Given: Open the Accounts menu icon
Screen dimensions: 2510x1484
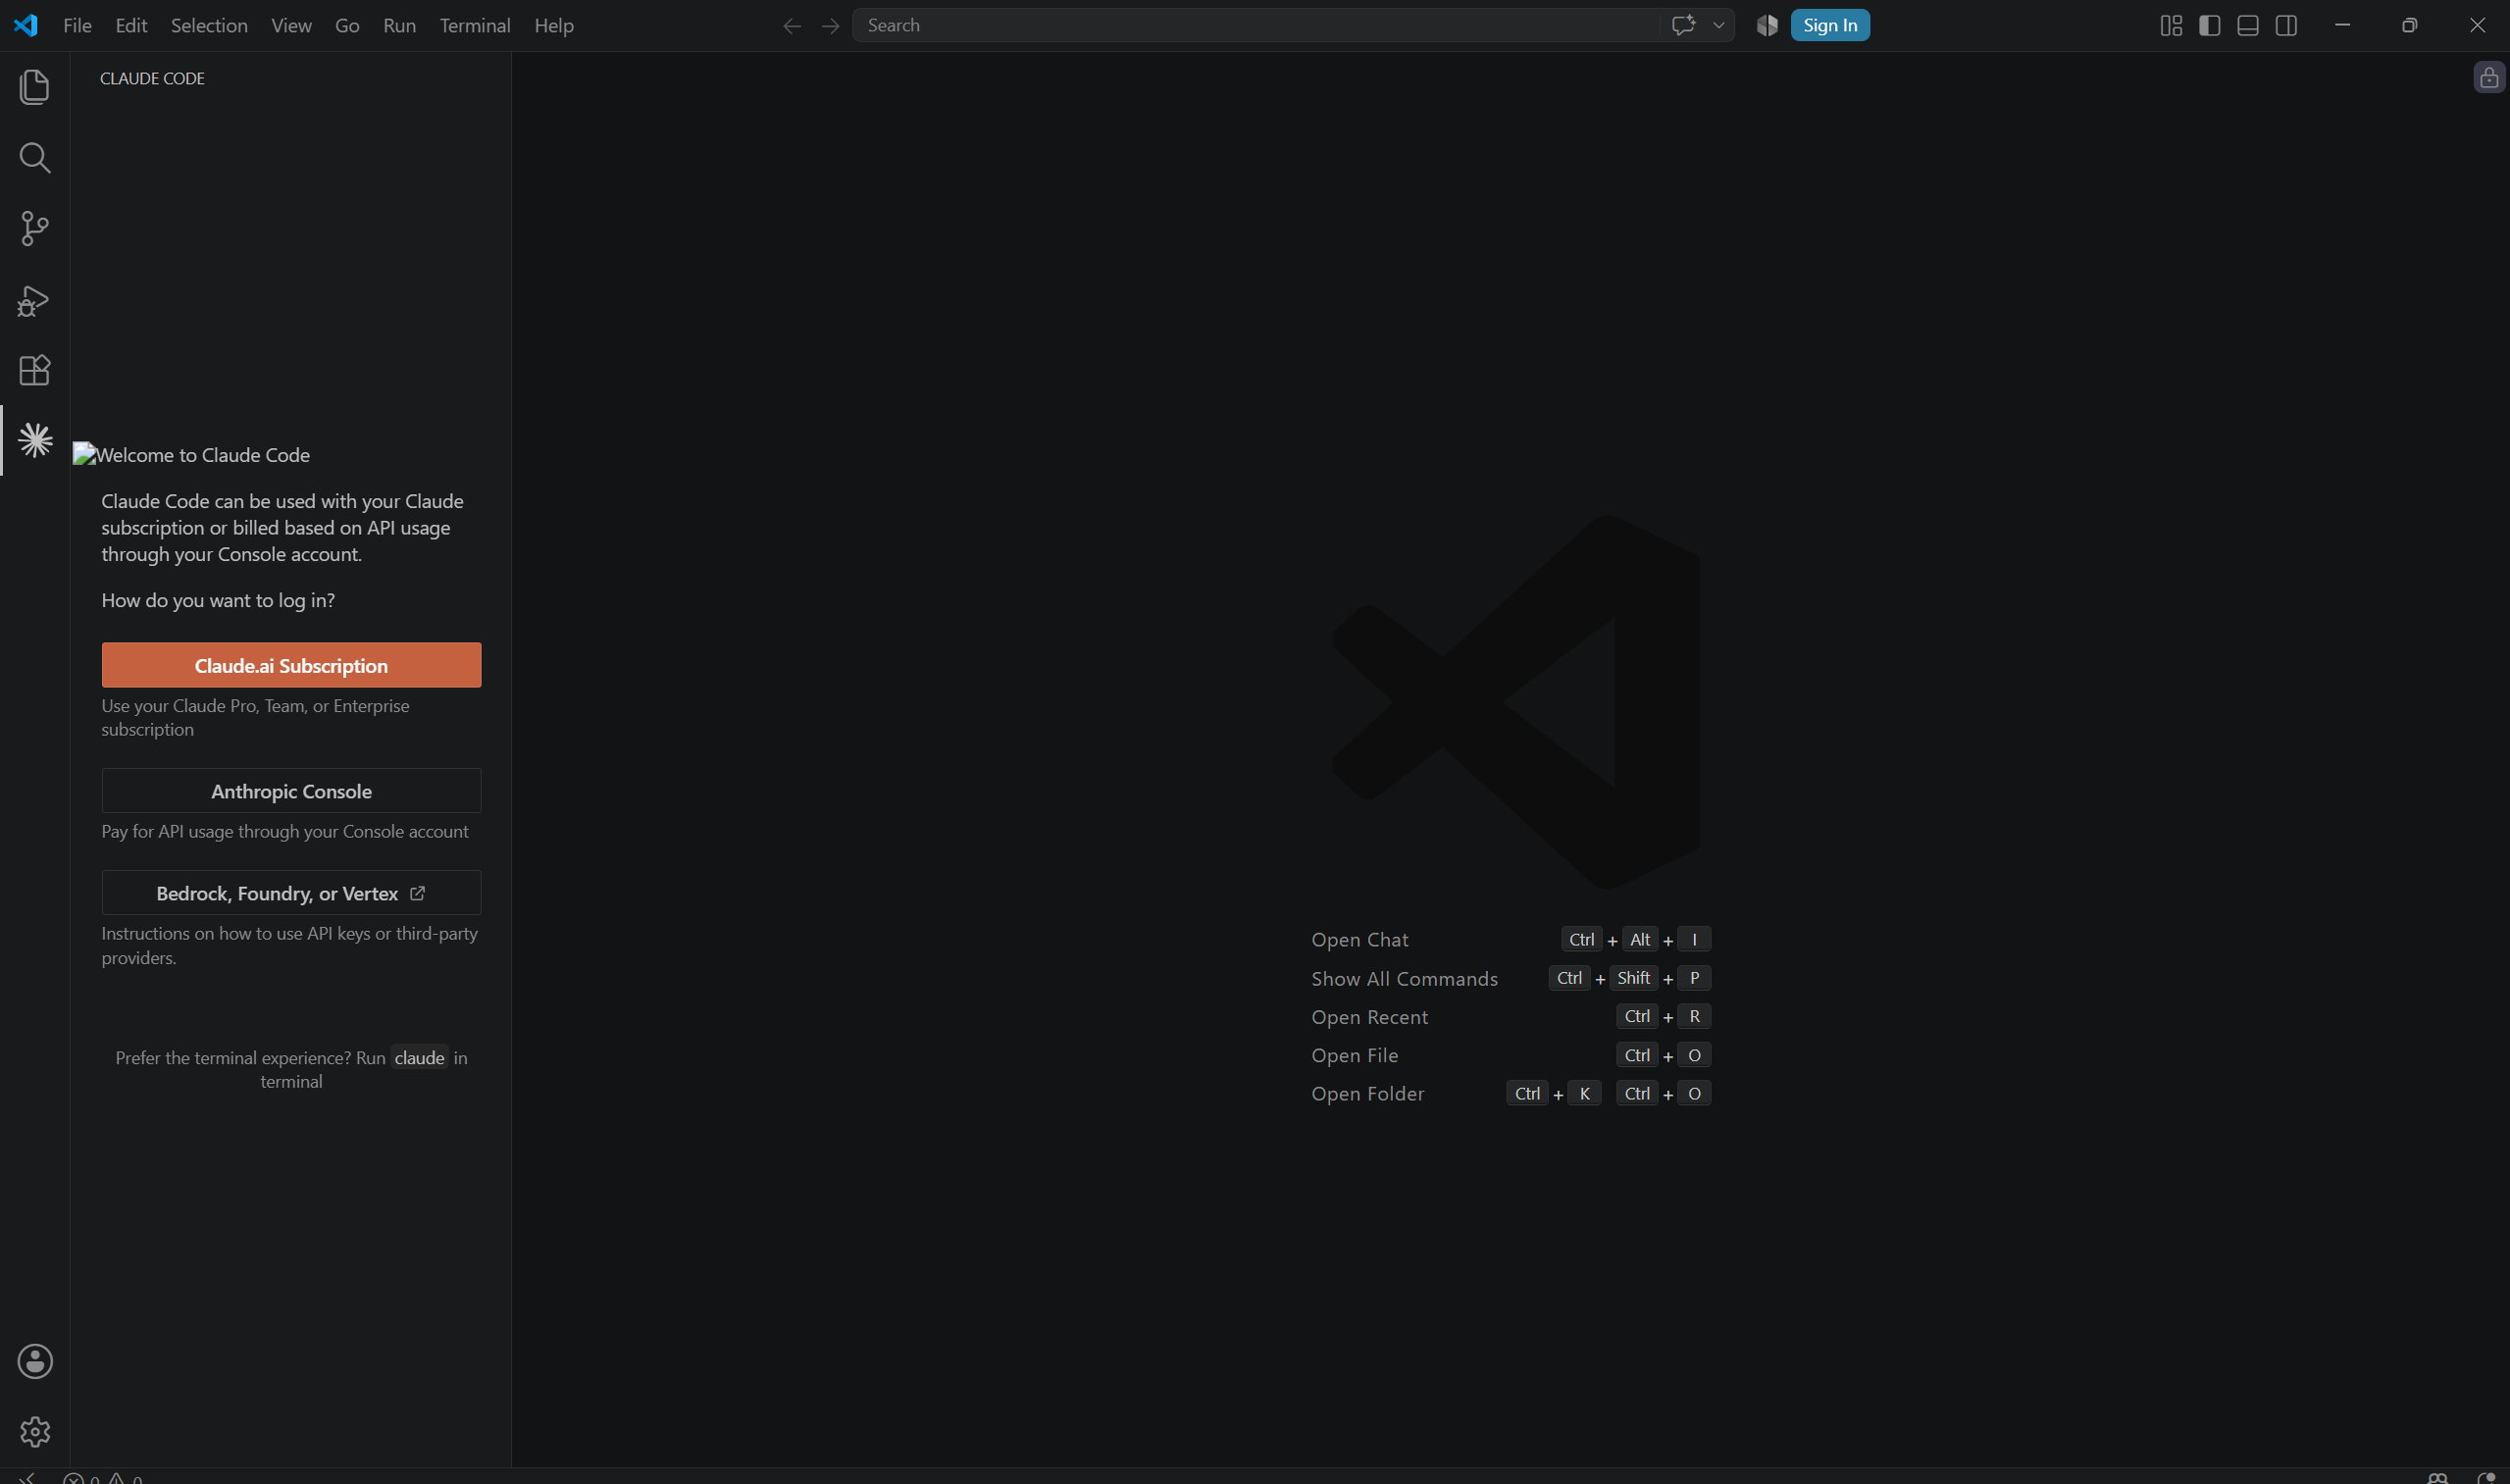Looking at the screenshot, I should [35, 1361].
